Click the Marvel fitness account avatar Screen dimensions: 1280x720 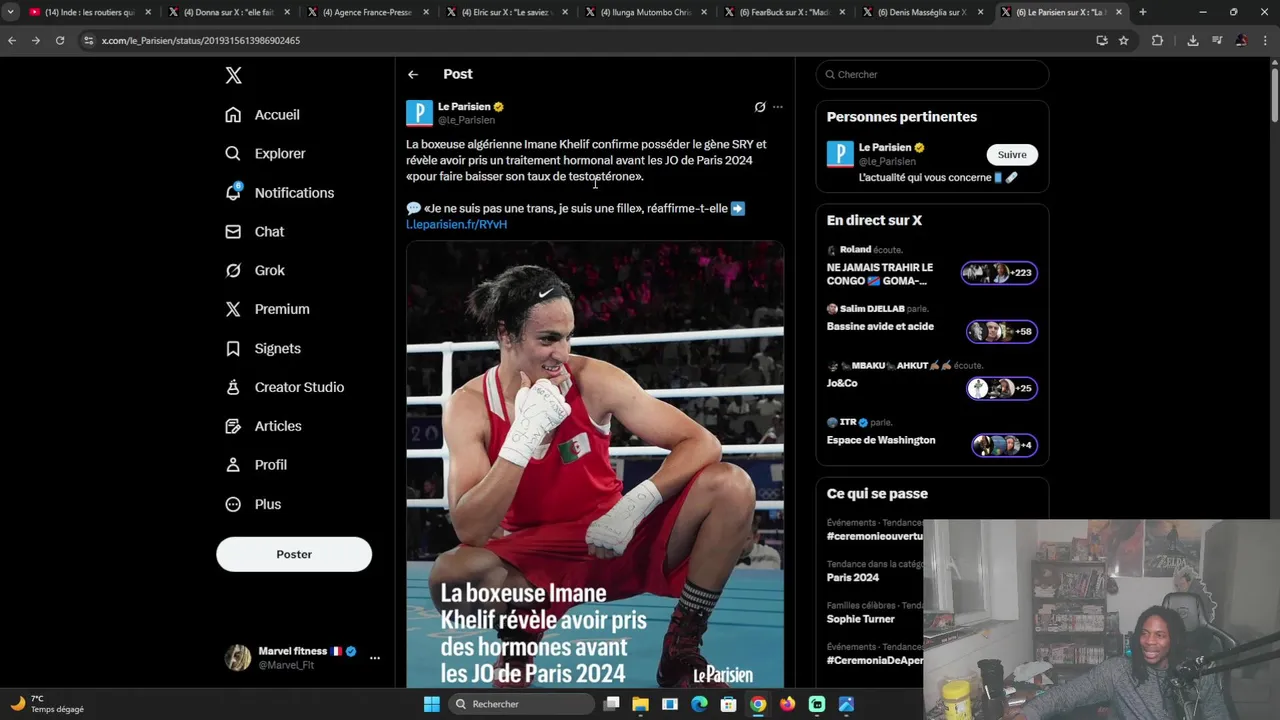238,658
